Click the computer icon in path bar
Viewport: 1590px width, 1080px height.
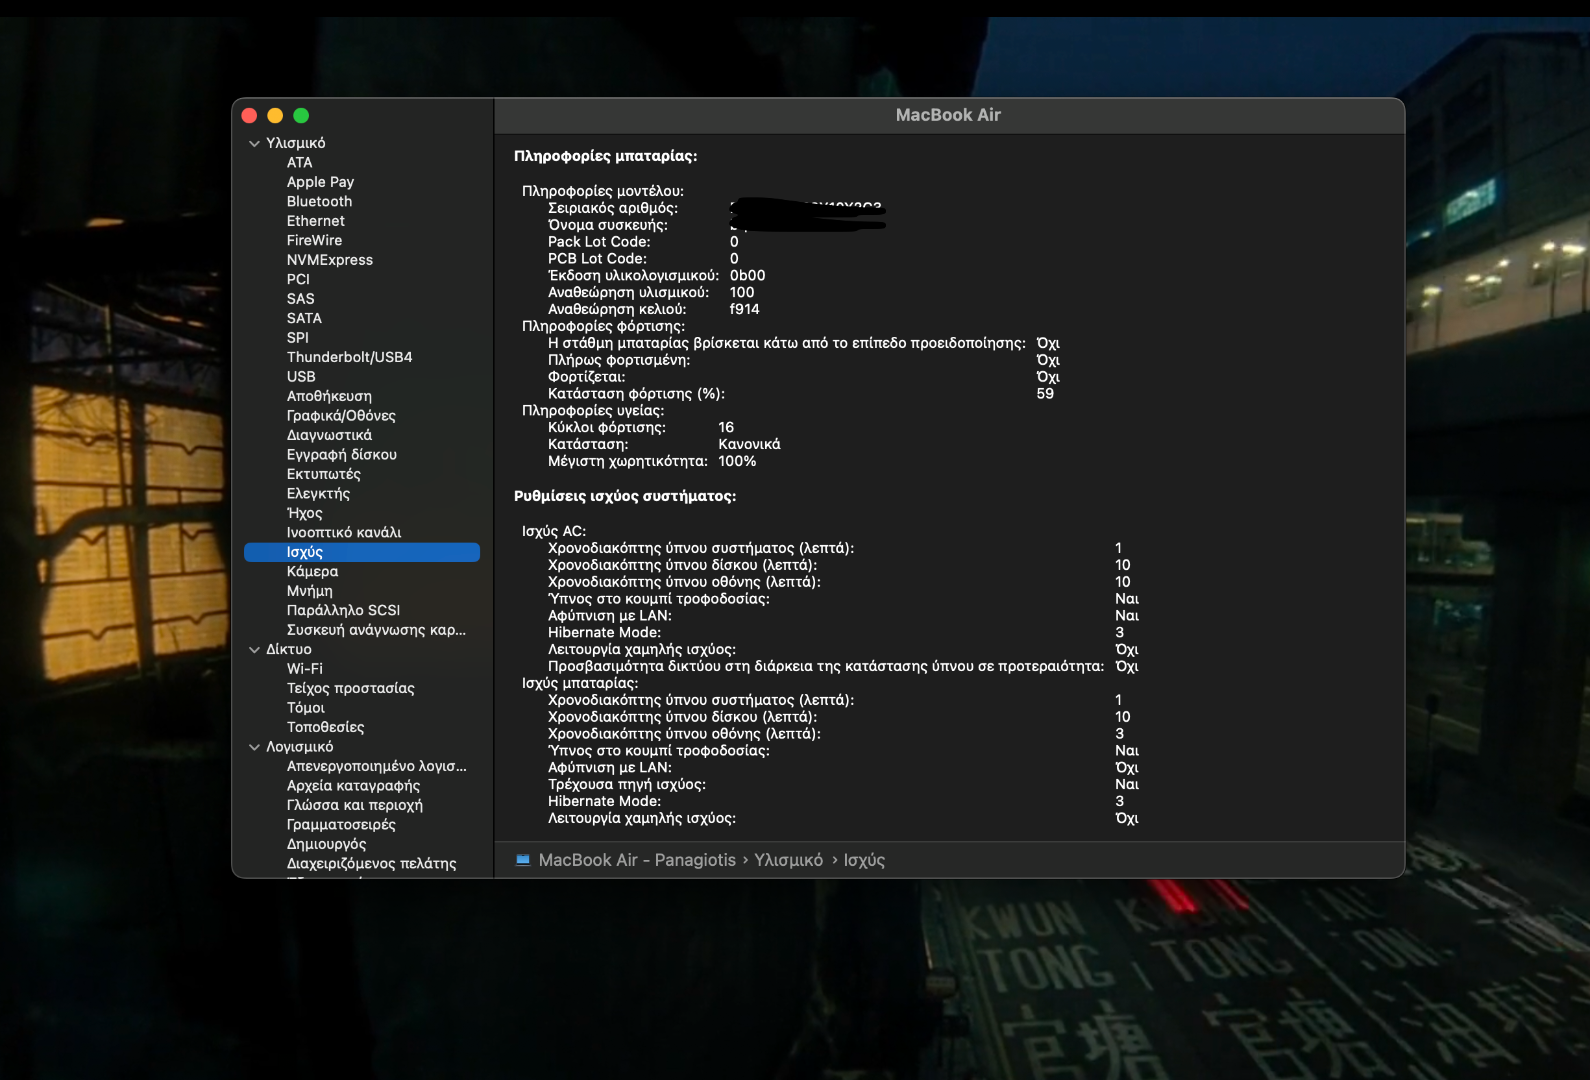click(522, 860)
